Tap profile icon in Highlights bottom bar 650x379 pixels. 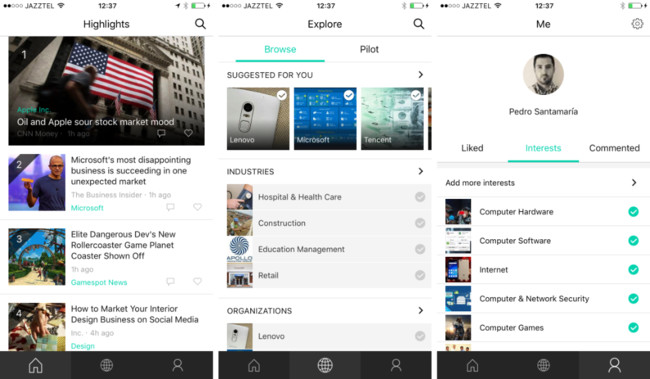pos(178,365)
